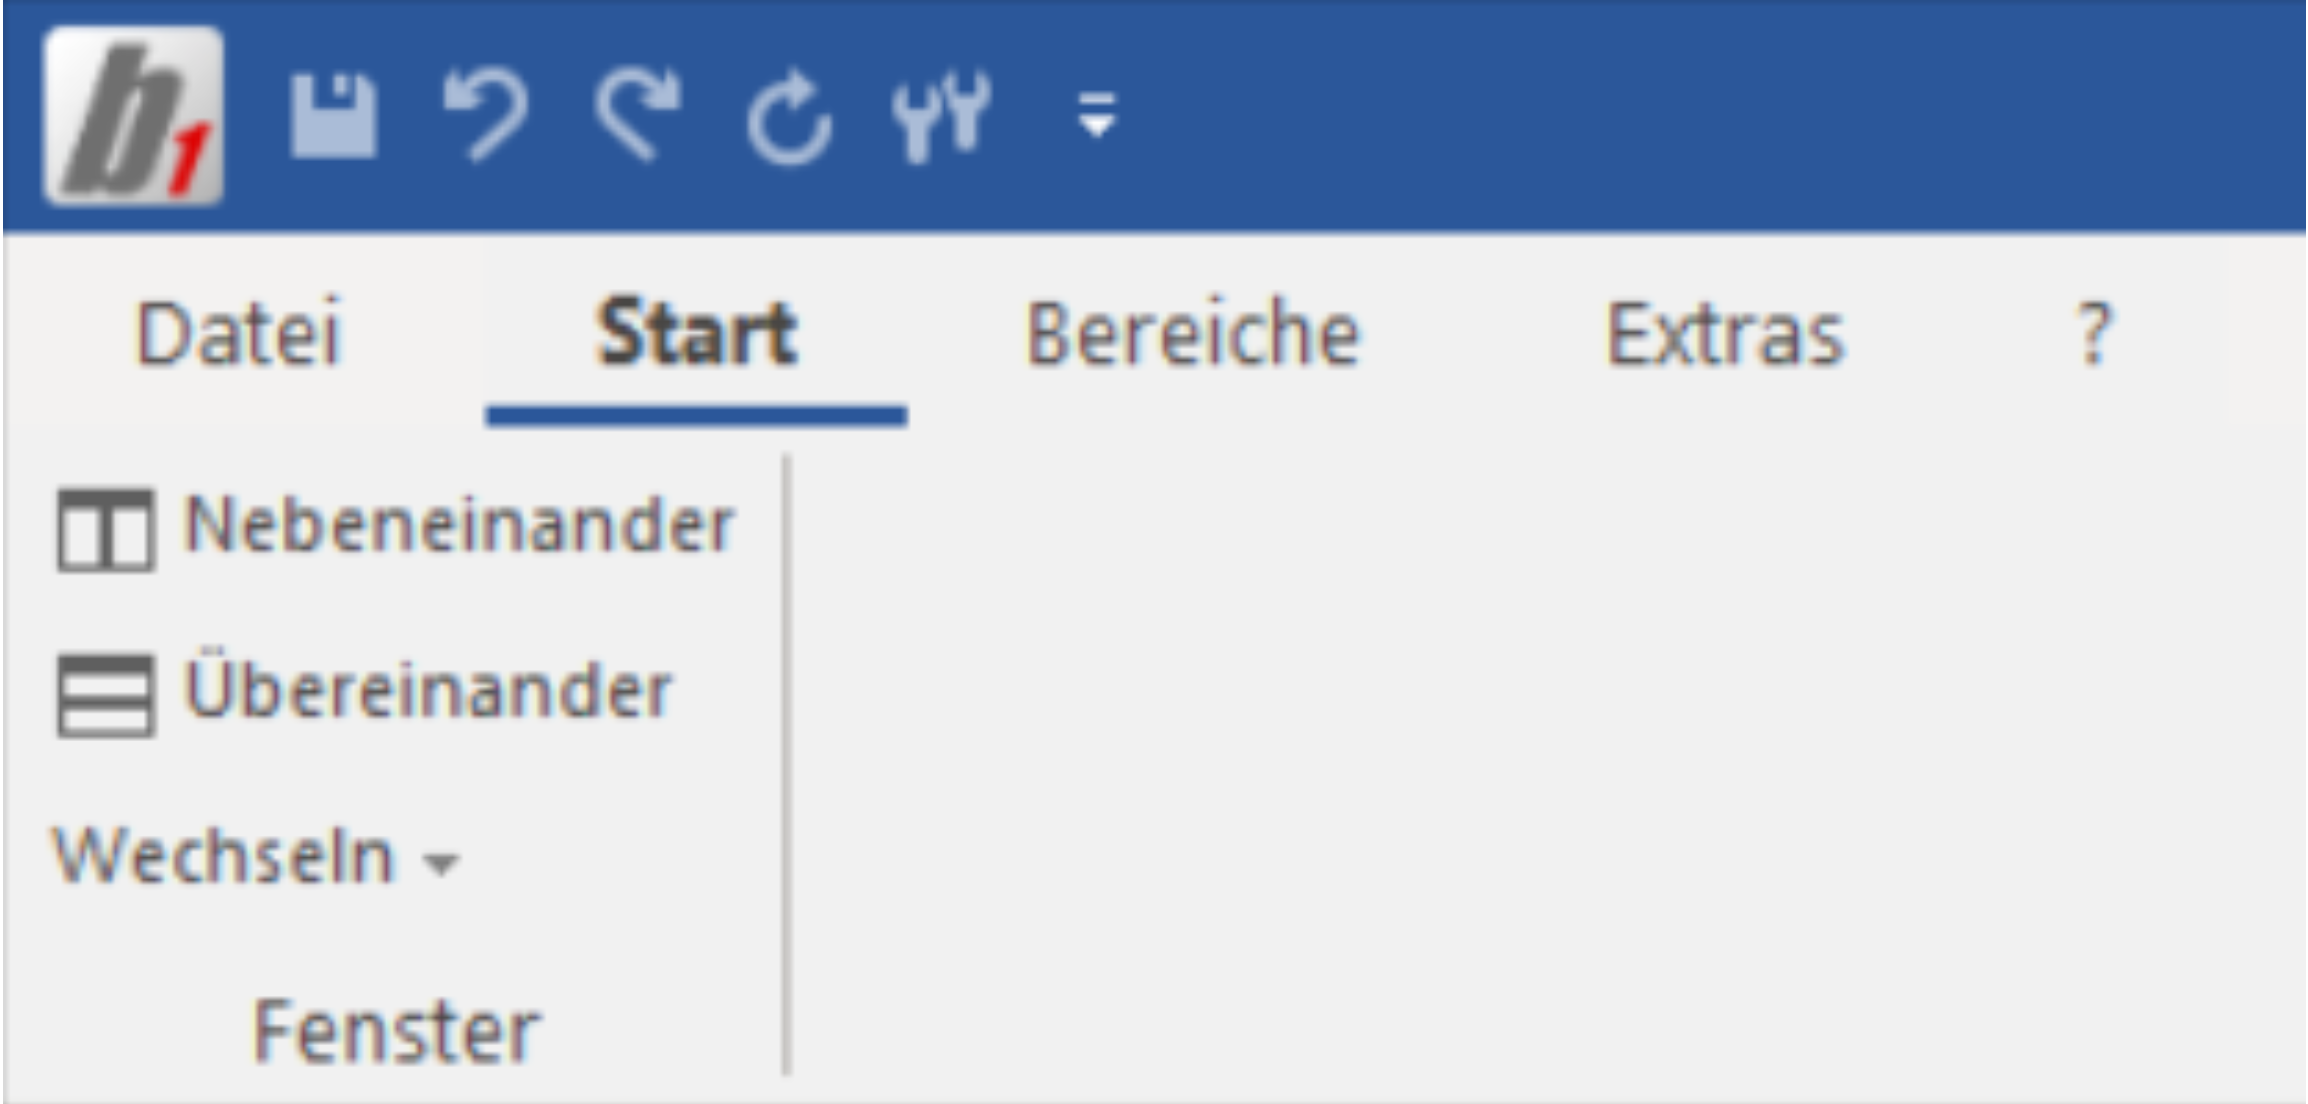Open the Extras tab
The height and width of the screenshot is (1104, 2308).
tap(1725, 334)
